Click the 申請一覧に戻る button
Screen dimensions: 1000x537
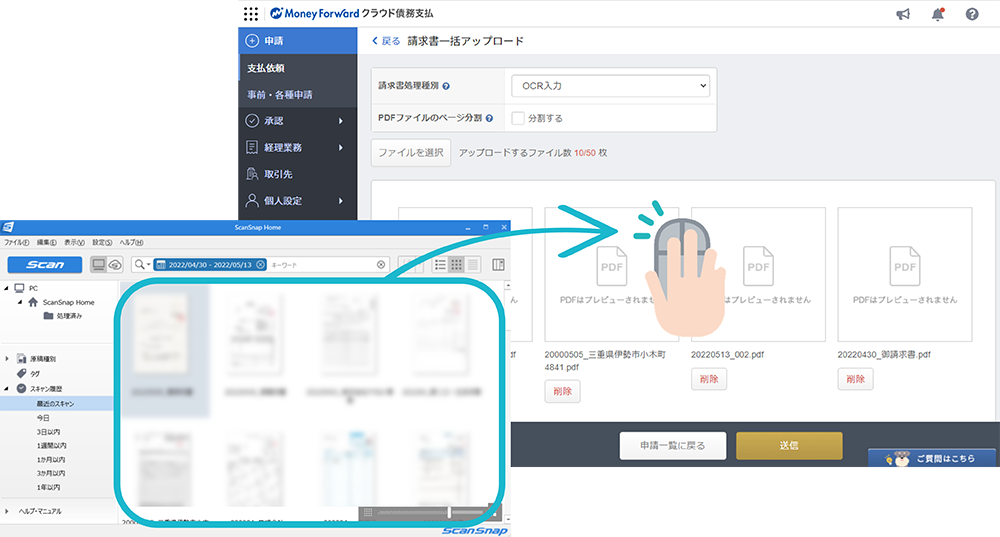pos(673,445)
